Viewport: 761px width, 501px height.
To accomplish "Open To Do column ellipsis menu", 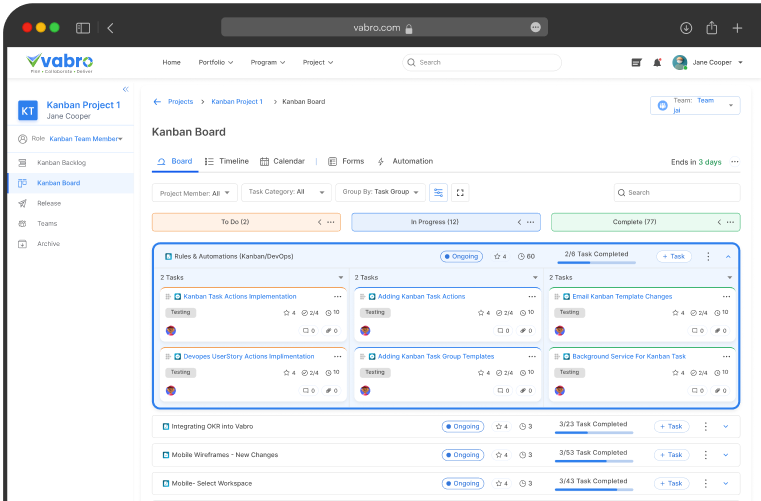I will pos(331,222).
